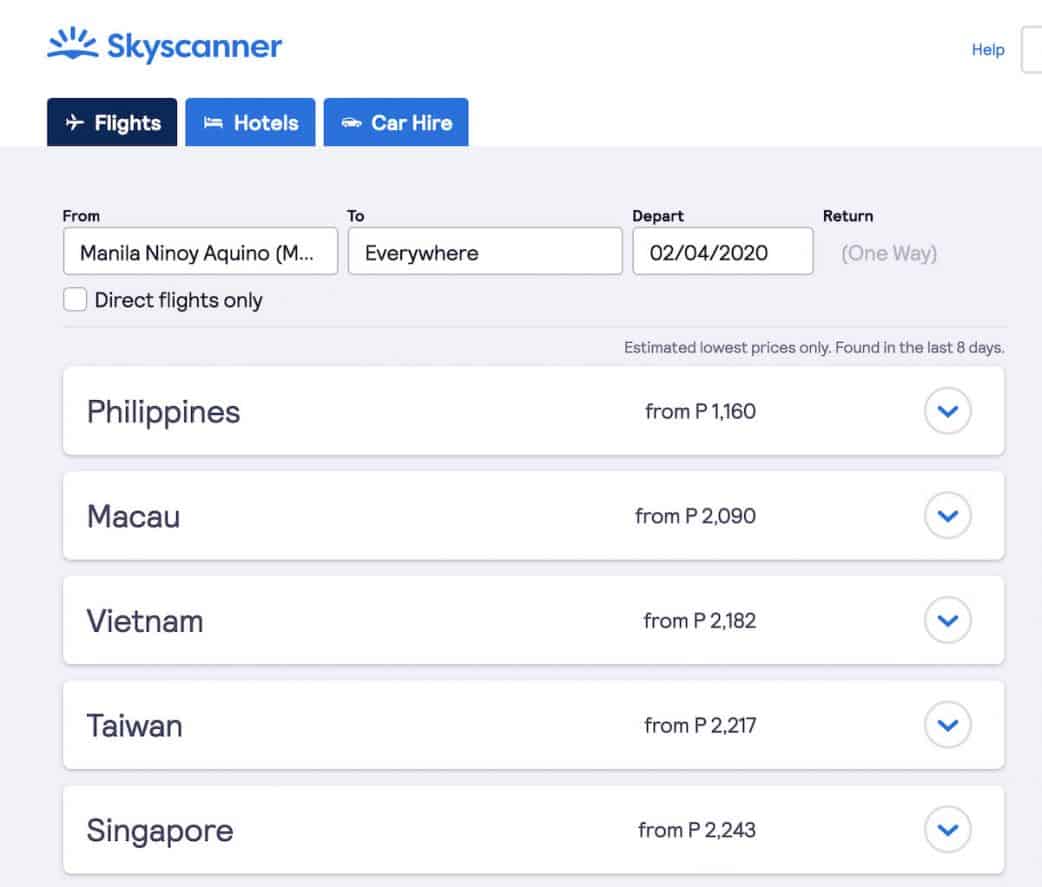Open the Help link
This screenshot has width=1042, height=887.
coord(987,49)
